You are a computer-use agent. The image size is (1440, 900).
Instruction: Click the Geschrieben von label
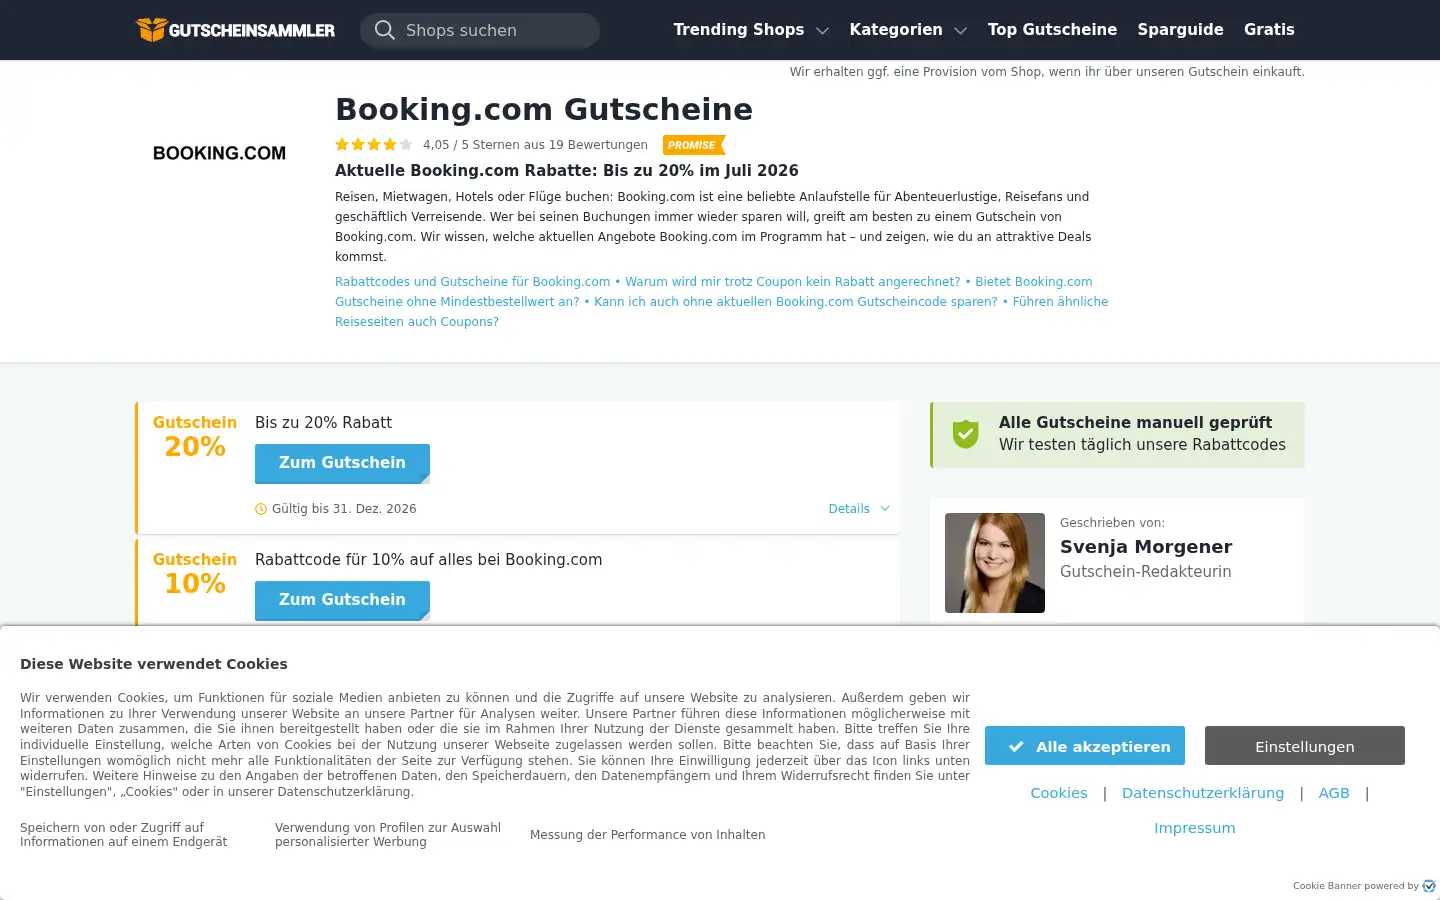pos(1112,523)
